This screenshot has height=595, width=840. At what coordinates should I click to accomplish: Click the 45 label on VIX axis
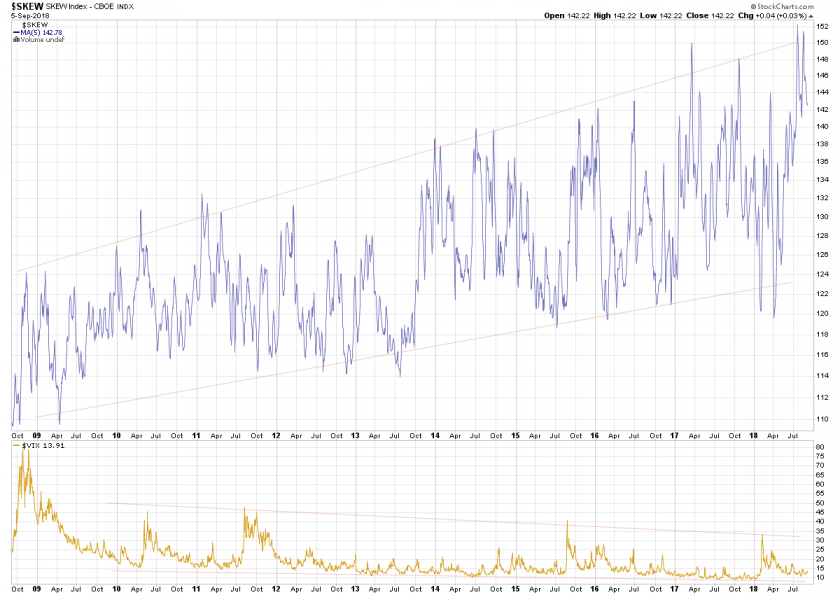pos(820,512)
